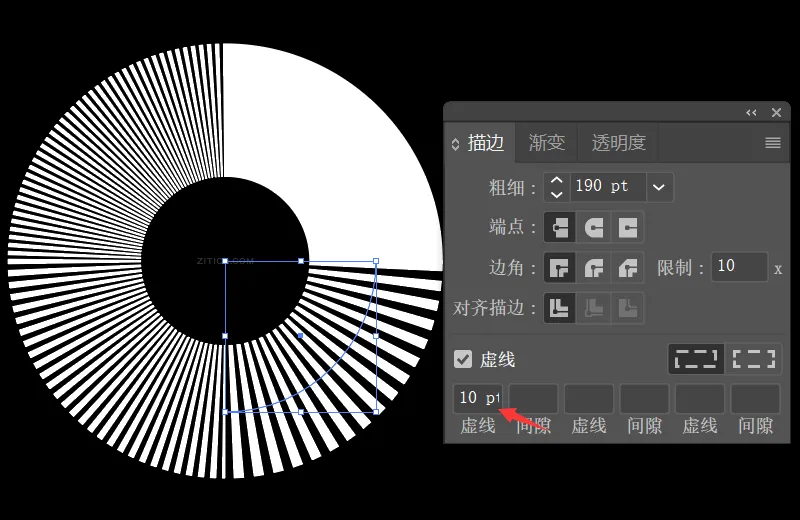The image size is (800, 520).
Task: Select the round cap endpoint icon
Action: click(x=594, y=227)
